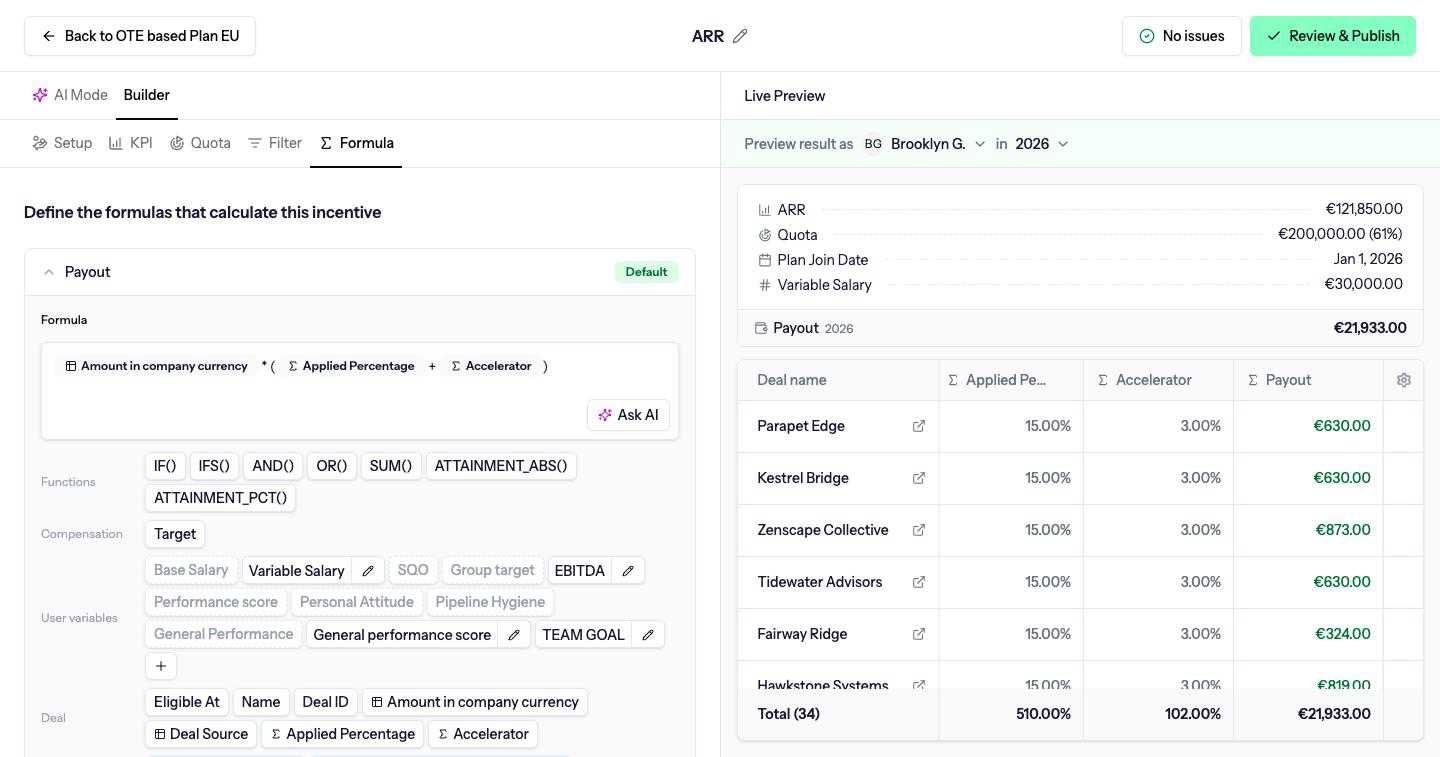This screenshot has width=1440, height=757.
Task: Select the Amount in company currency formula token
Action: [x=157, y=366]
